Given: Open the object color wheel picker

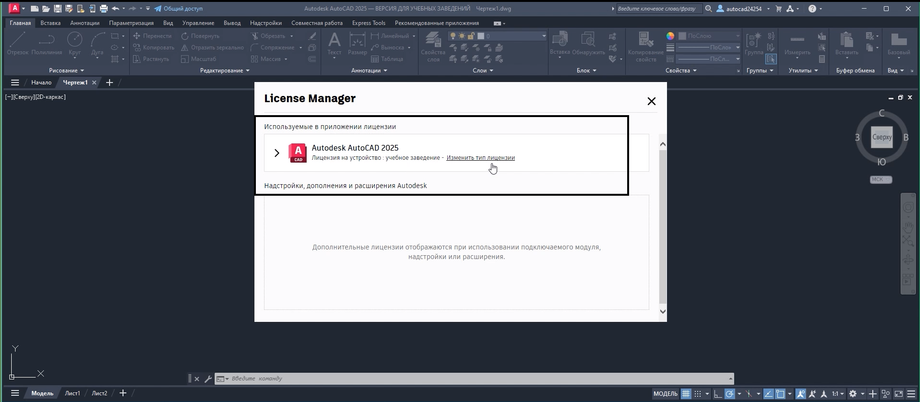Looking at the screenshot, I should point(671,36).
